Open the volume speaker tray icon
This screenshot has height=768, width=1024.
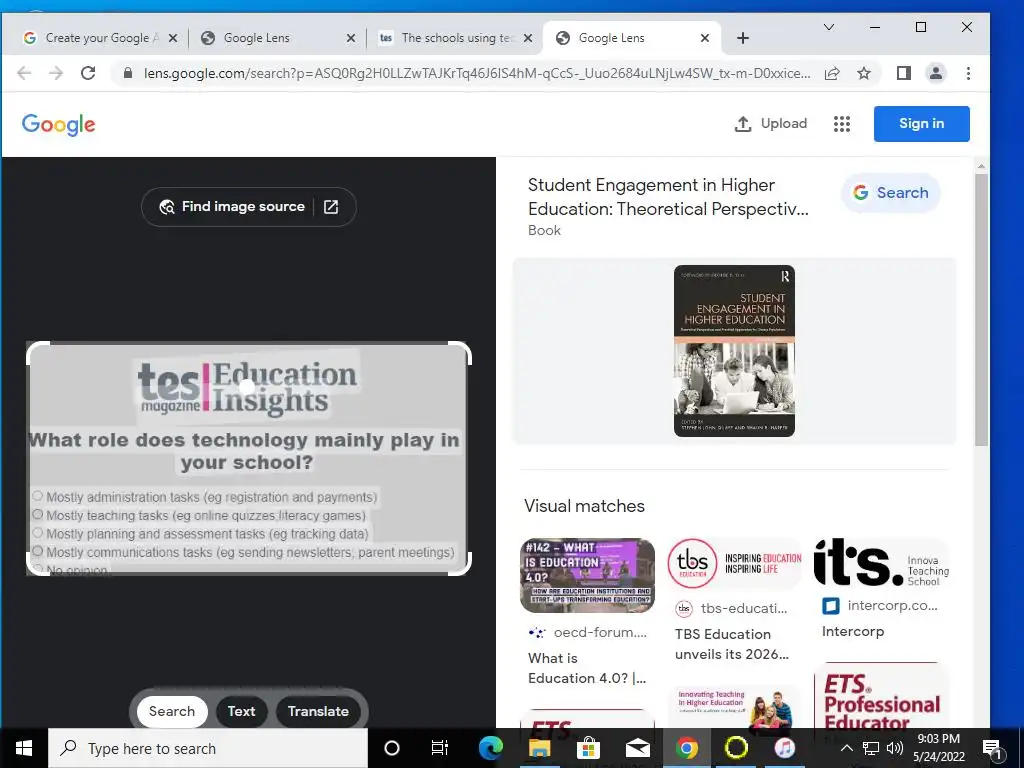point(895,748)
